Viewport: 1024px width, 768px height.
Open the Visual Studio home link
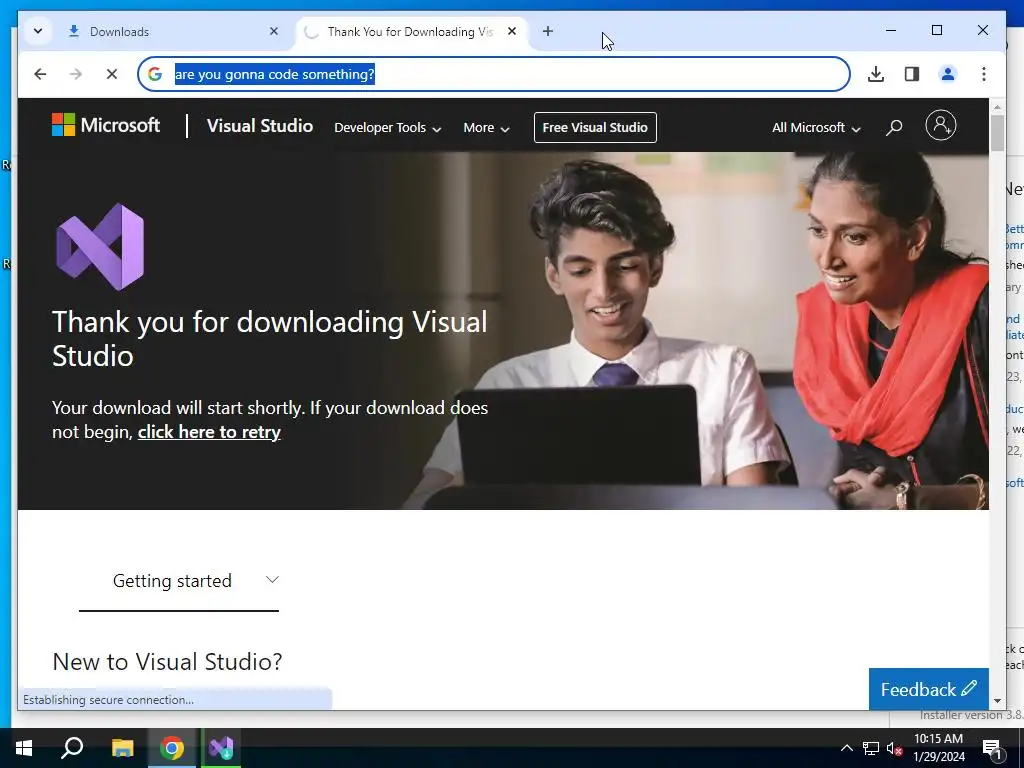pos(260,126)
